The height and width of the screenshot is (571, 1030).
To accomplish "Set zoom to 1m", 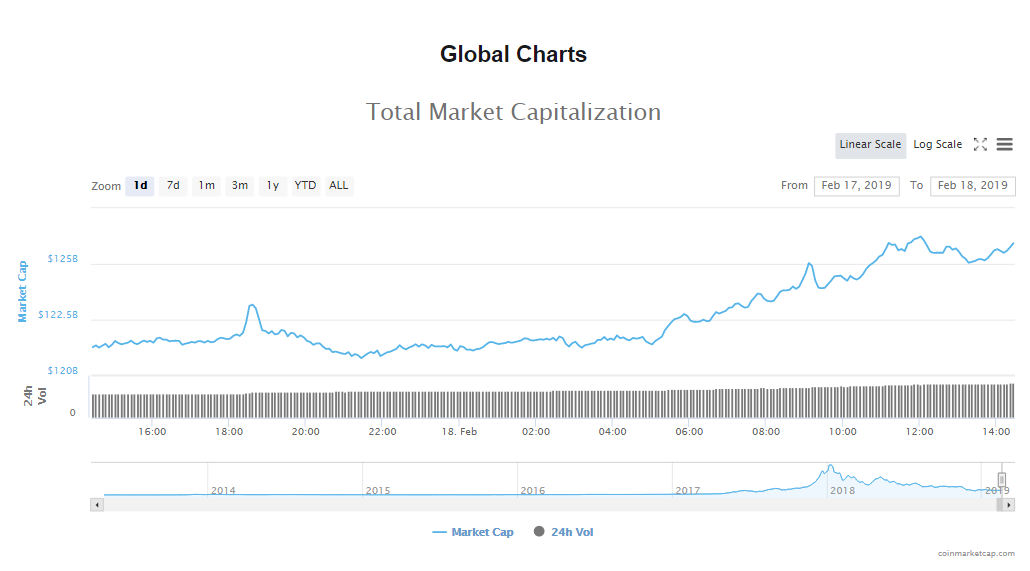I will pos(206,186).
